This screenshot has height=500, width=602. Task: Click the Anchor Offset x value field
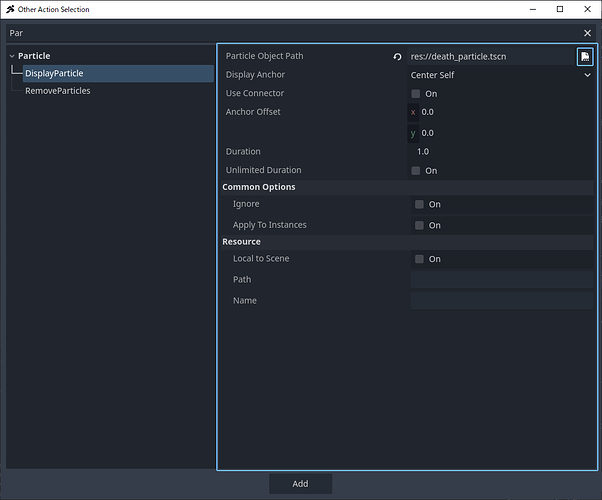point(505,112)
